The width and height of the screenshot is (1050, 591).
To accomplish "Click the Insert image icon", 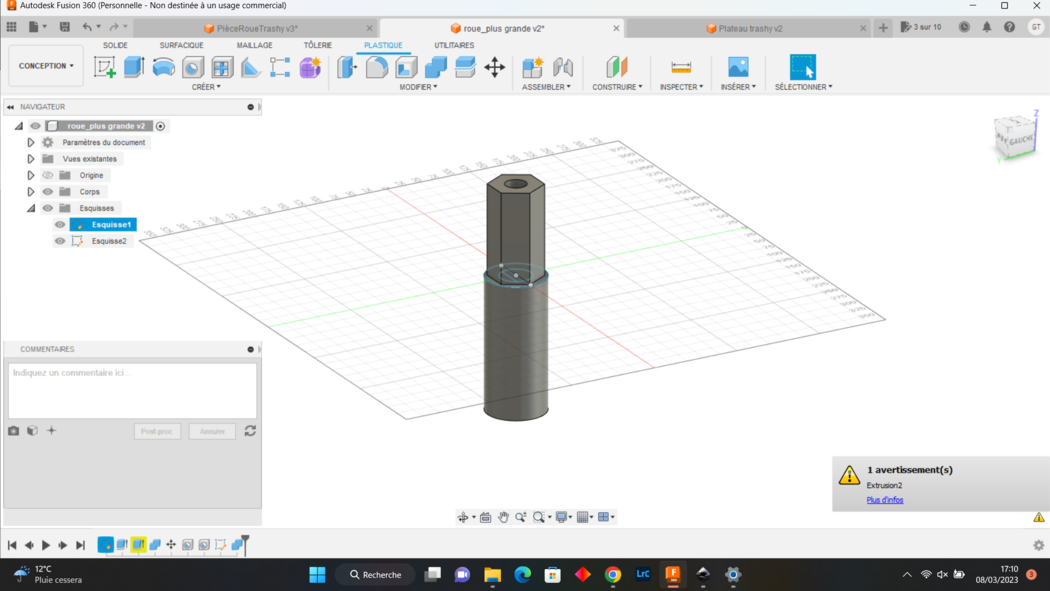I will [x=738, y=67].
